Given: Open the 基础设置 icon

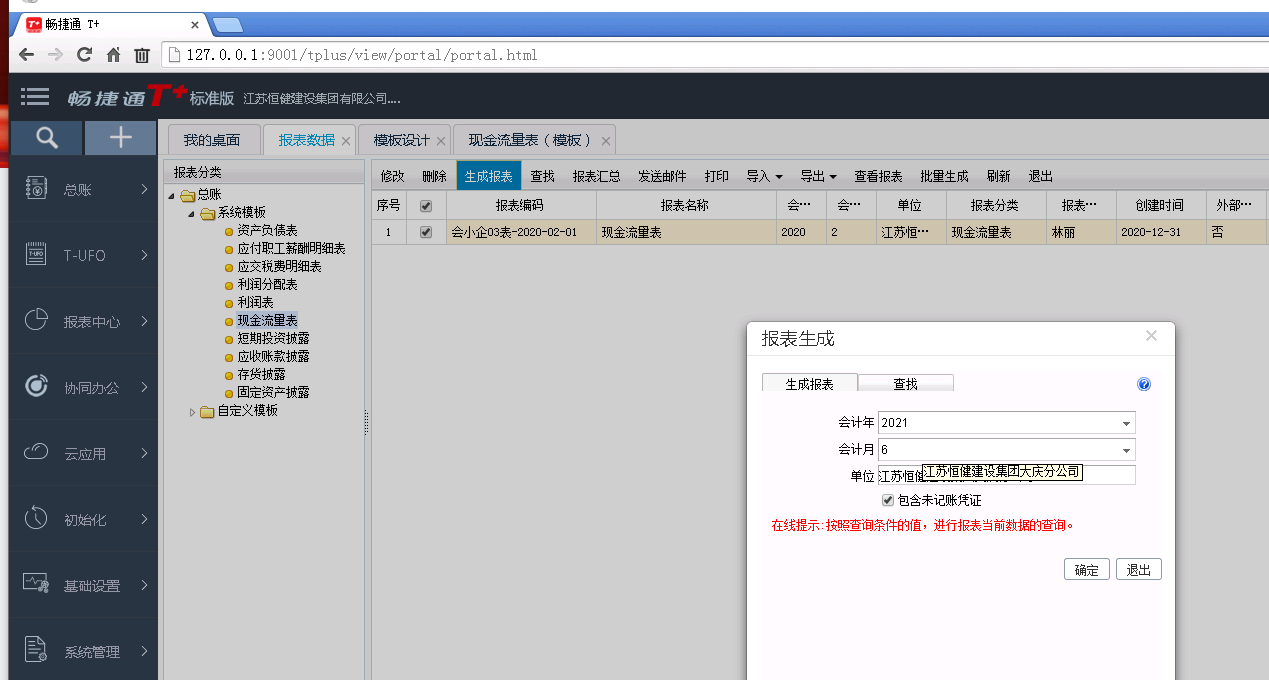Looking at the screenshot, I should pyautogui.click(x=37, y=585).
